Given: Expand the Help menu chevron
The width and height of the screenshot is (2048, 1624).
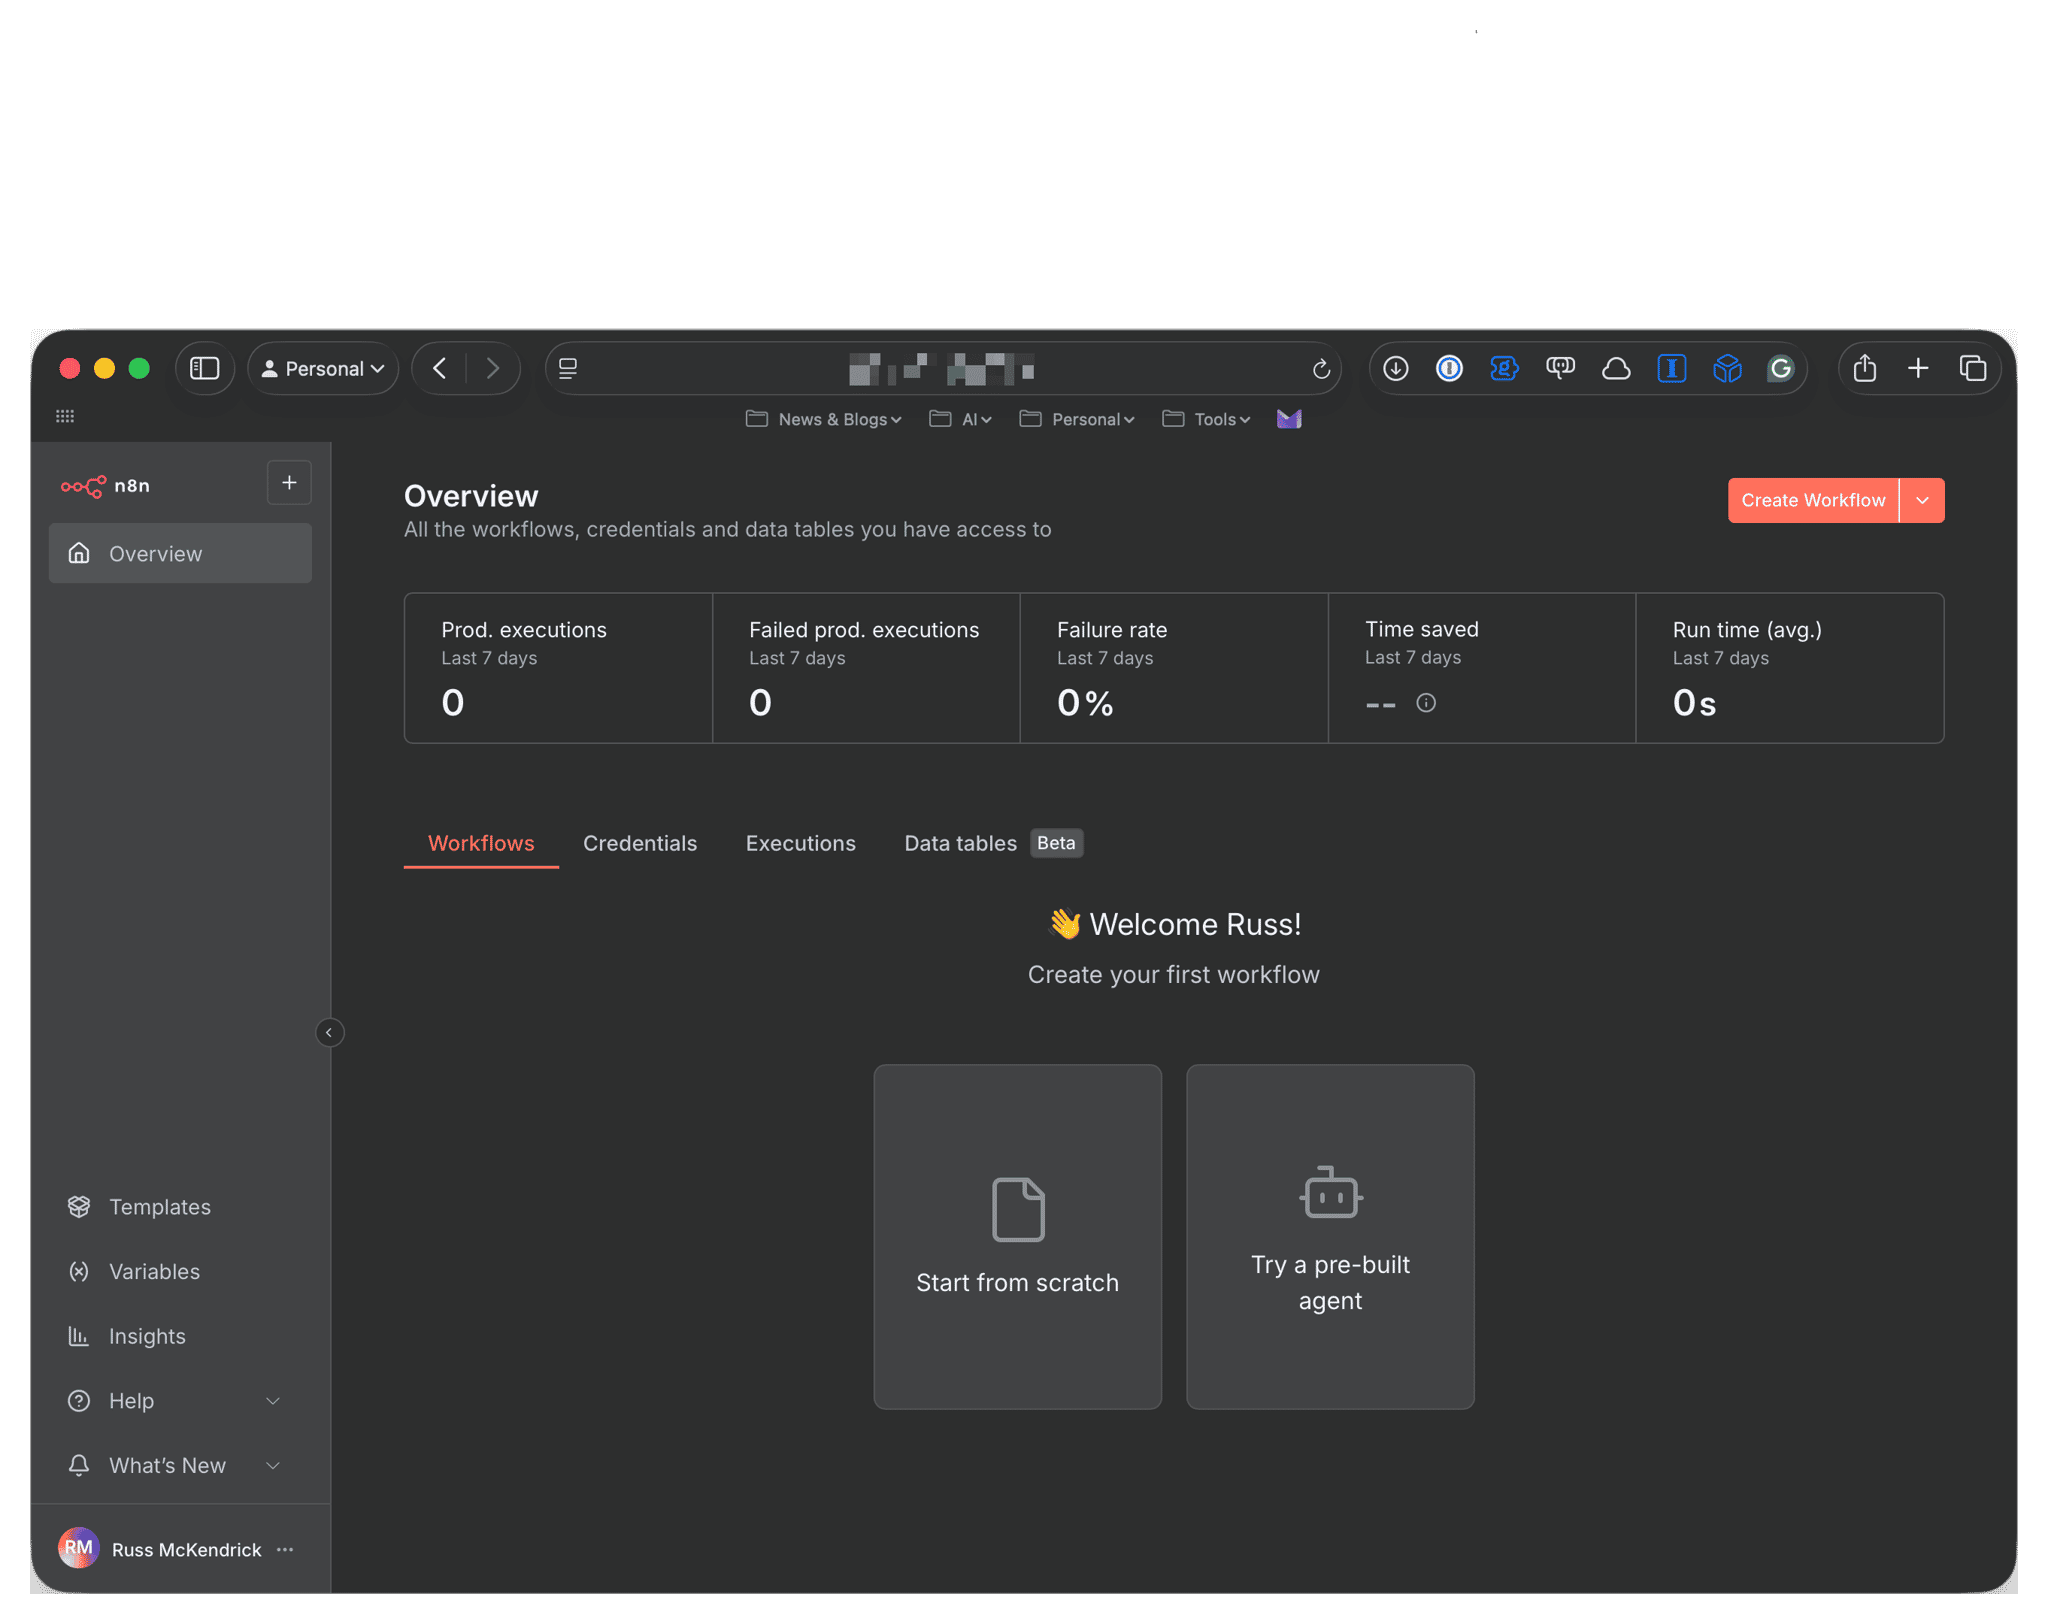Looking at the screenshot, I should tap(273, 1401).
